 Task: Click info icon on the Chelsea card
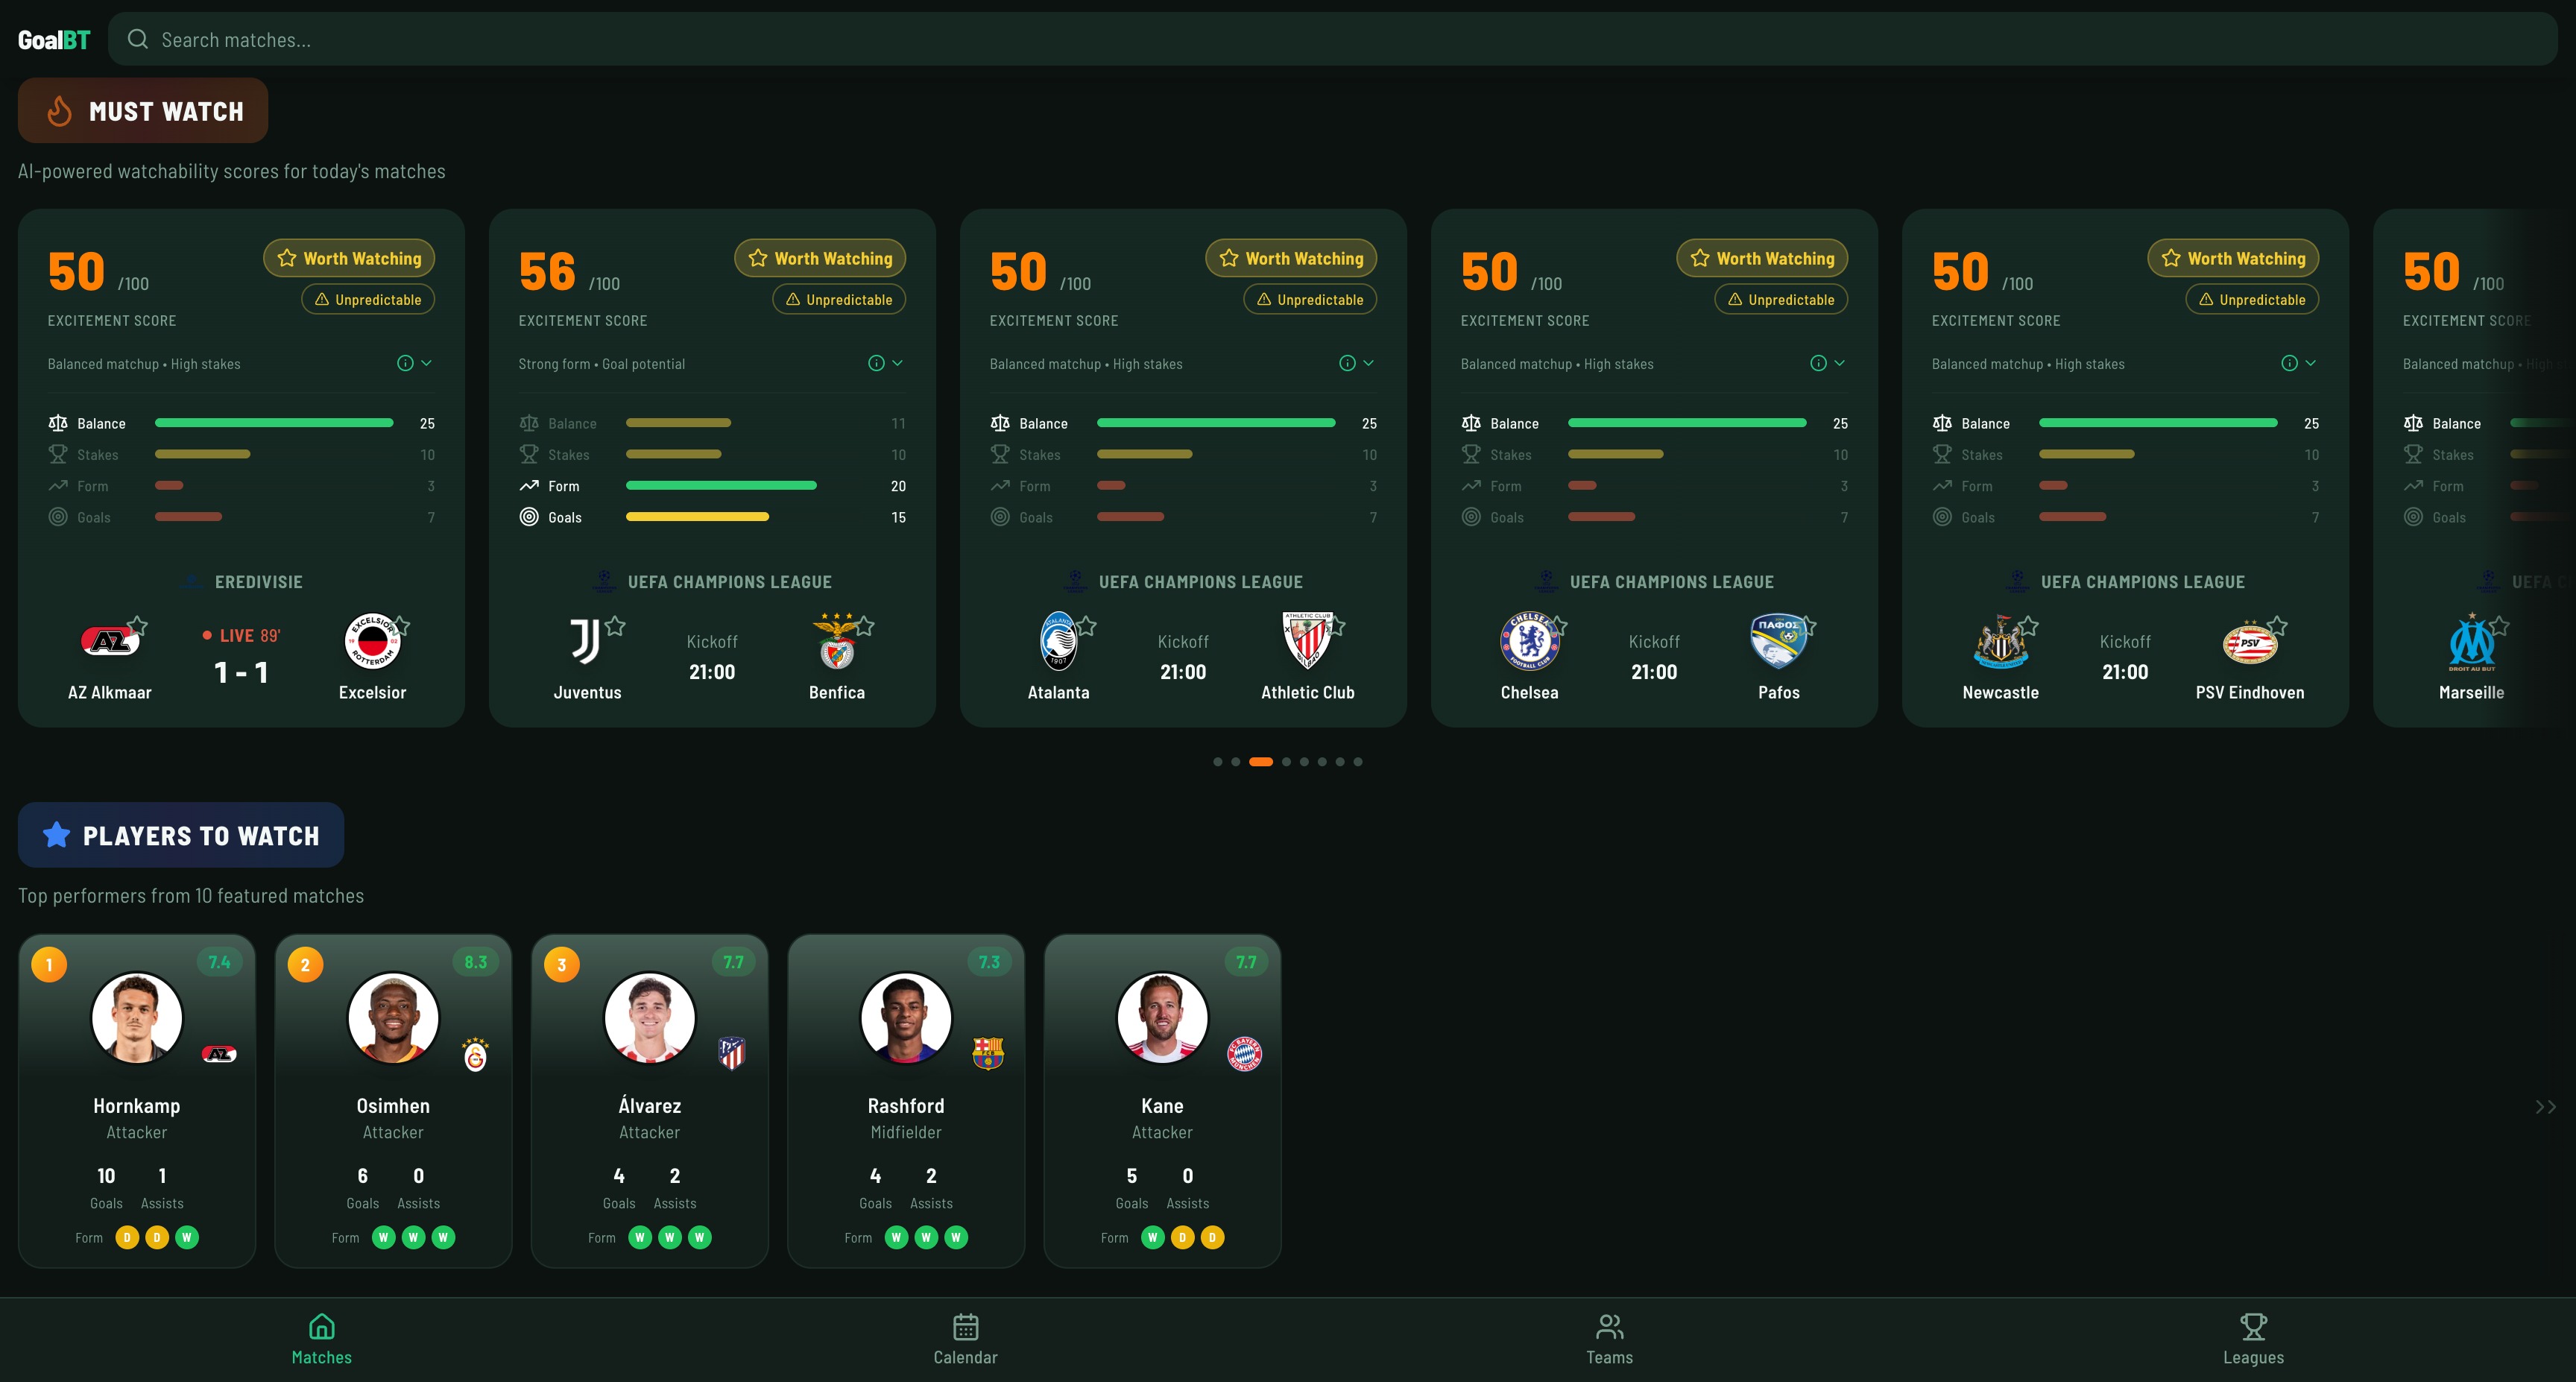click(1818, 363)
